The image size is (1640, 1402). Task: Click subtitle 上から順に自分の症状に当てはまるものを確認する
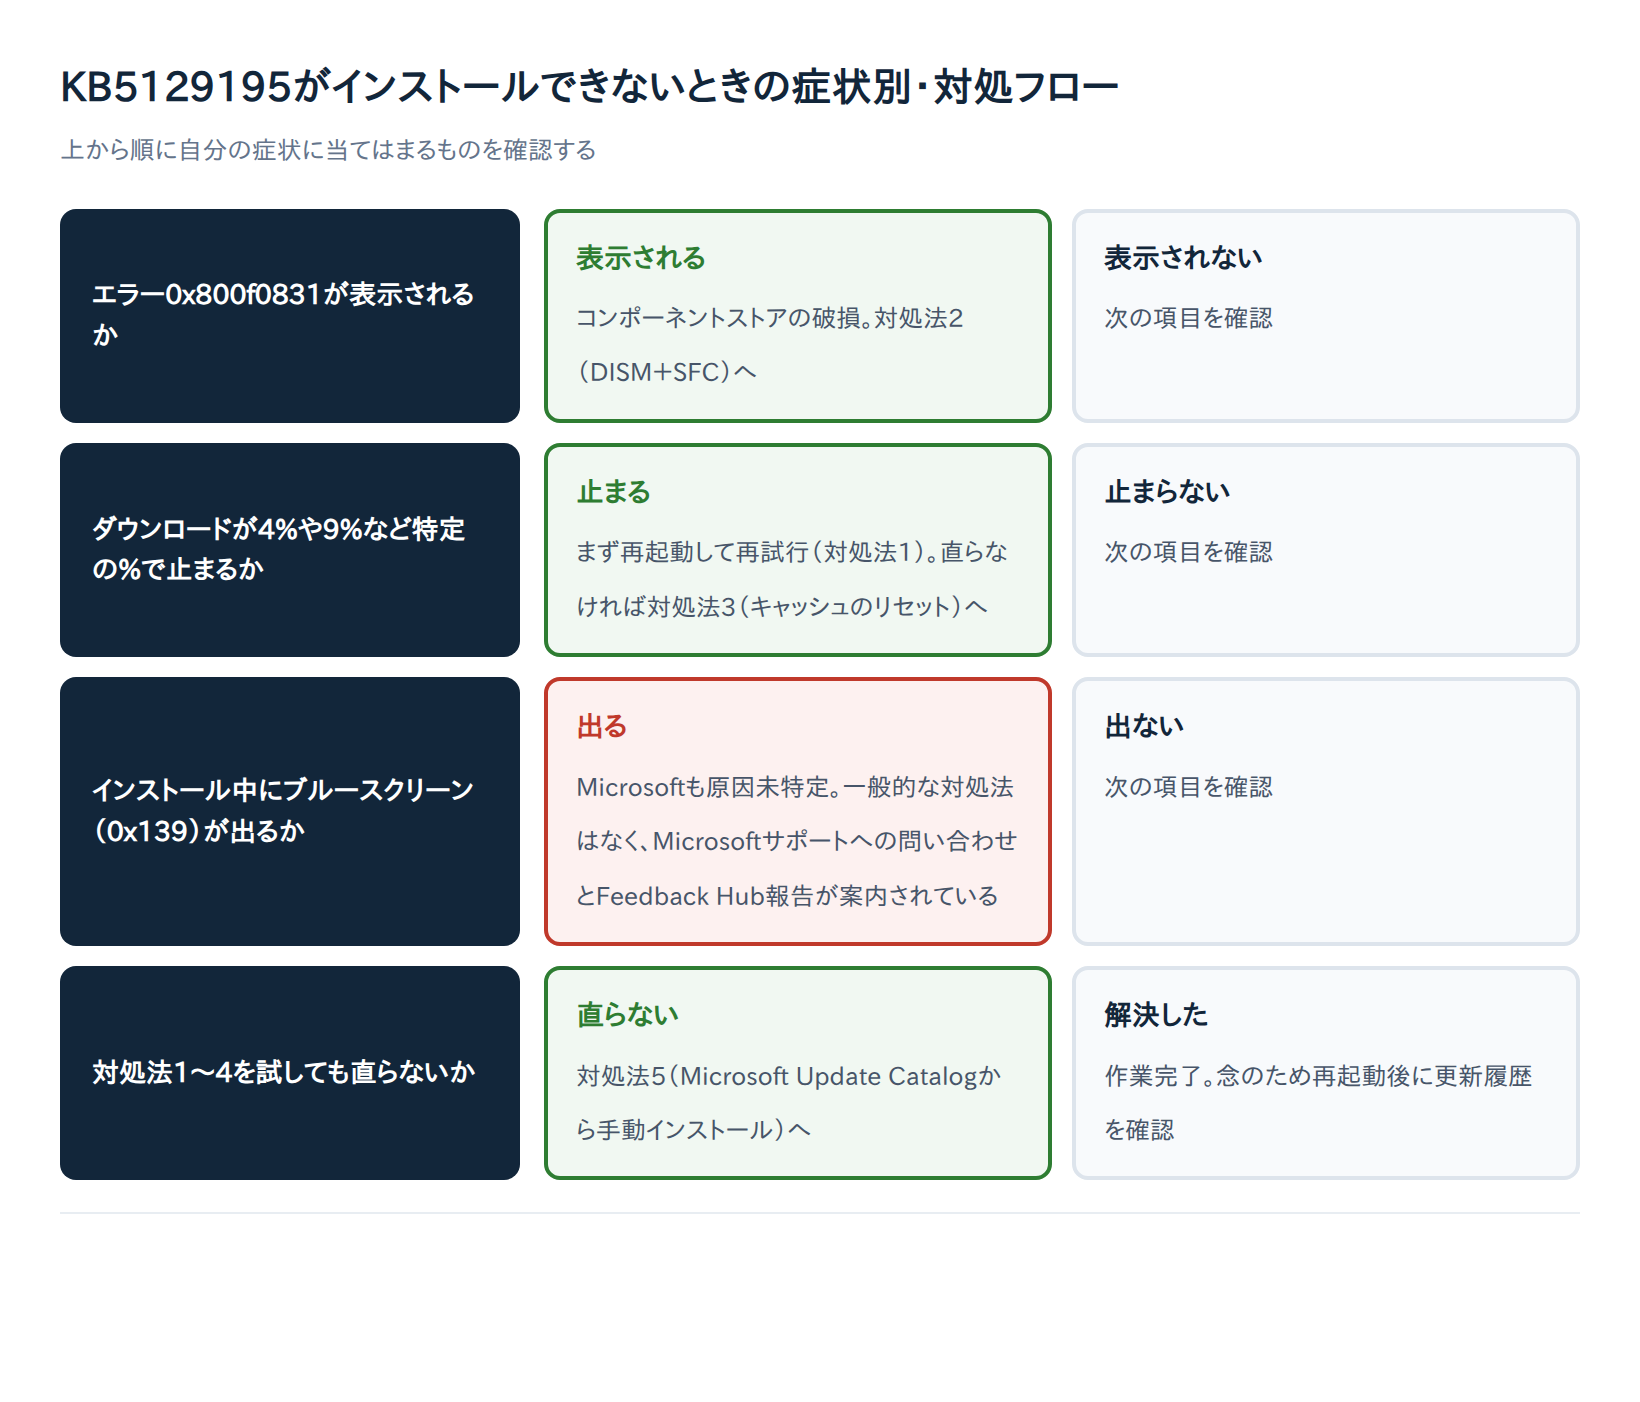click(328, 150)
